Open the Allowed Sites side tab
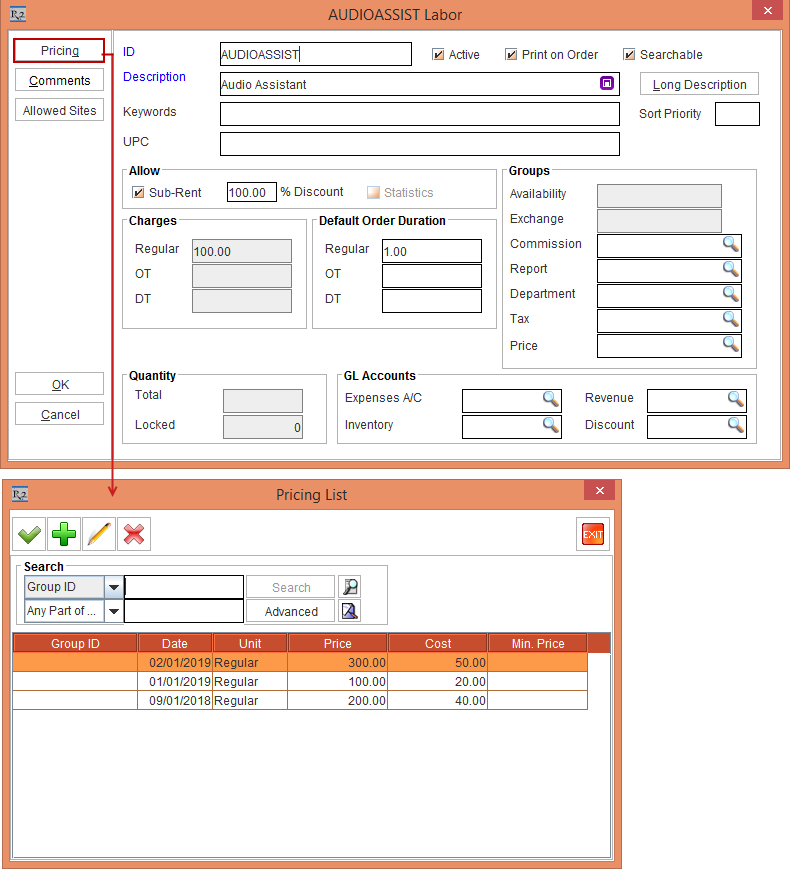 59,111
